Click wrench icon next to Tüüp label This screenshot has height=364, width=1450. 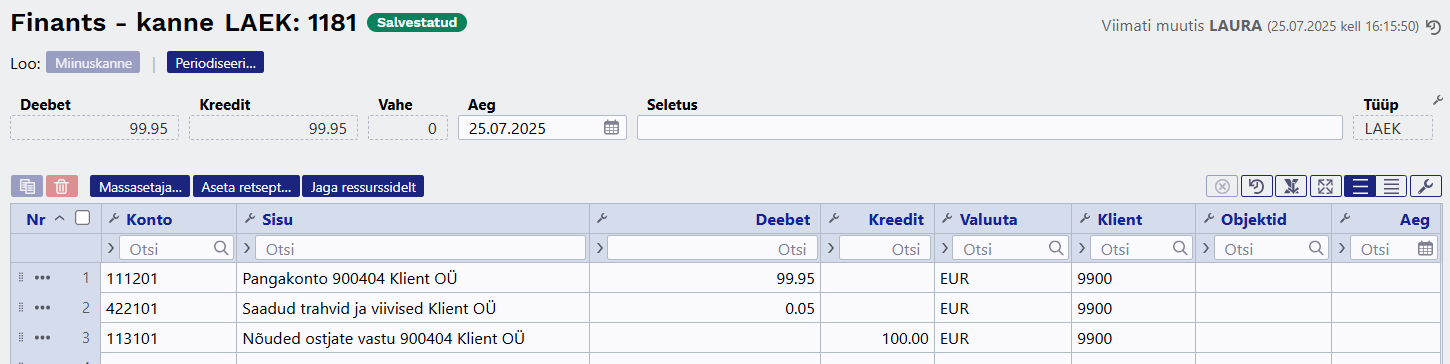click(1438, 100)
